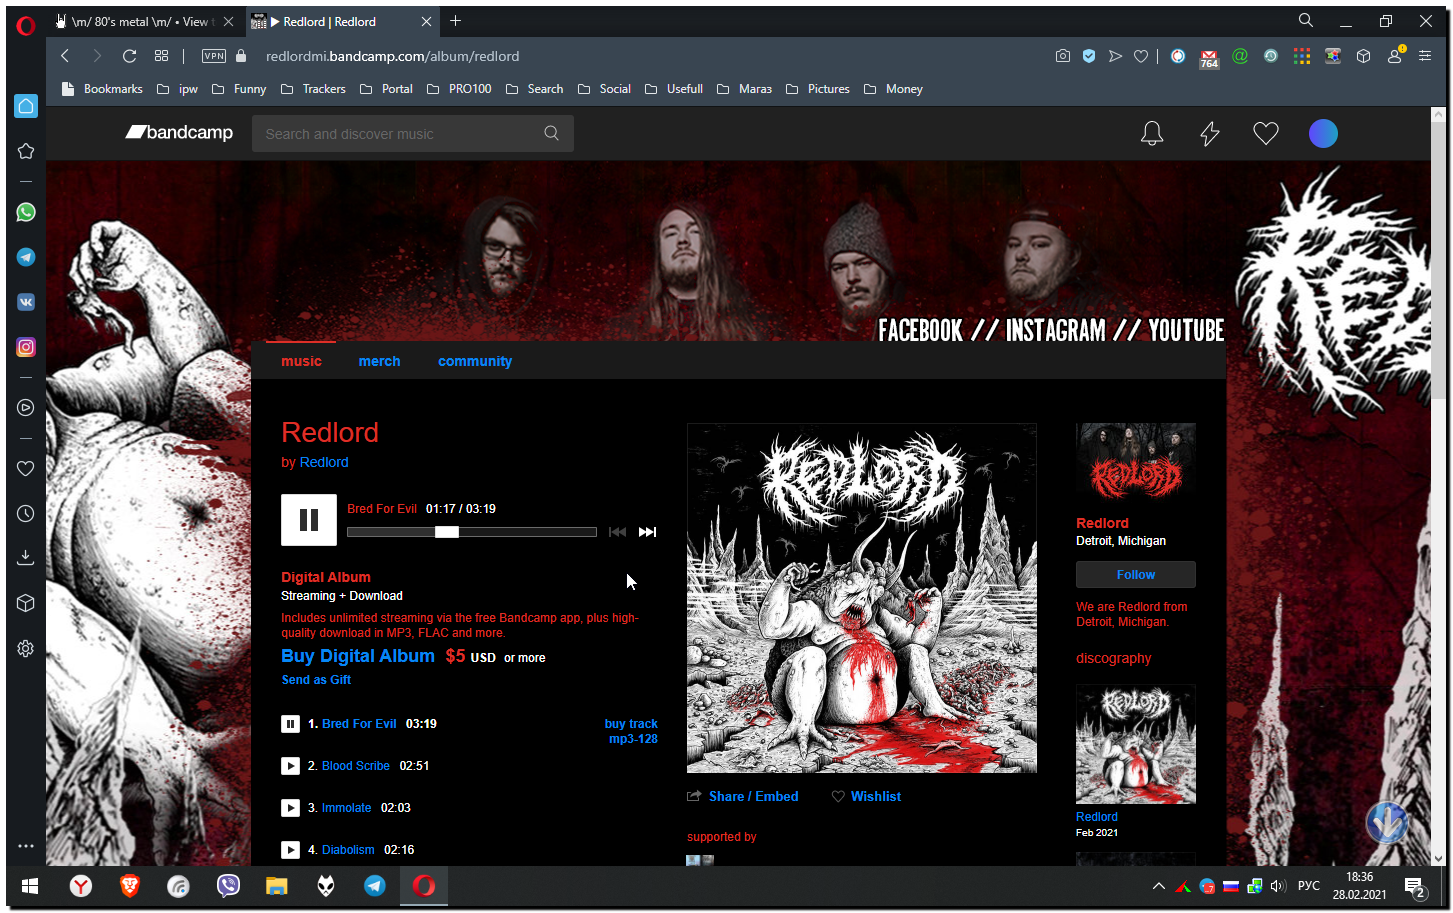Open the Bandcamp feed lightning icon
Viewport: 1453px width, 913px height.
[1210, 133]
